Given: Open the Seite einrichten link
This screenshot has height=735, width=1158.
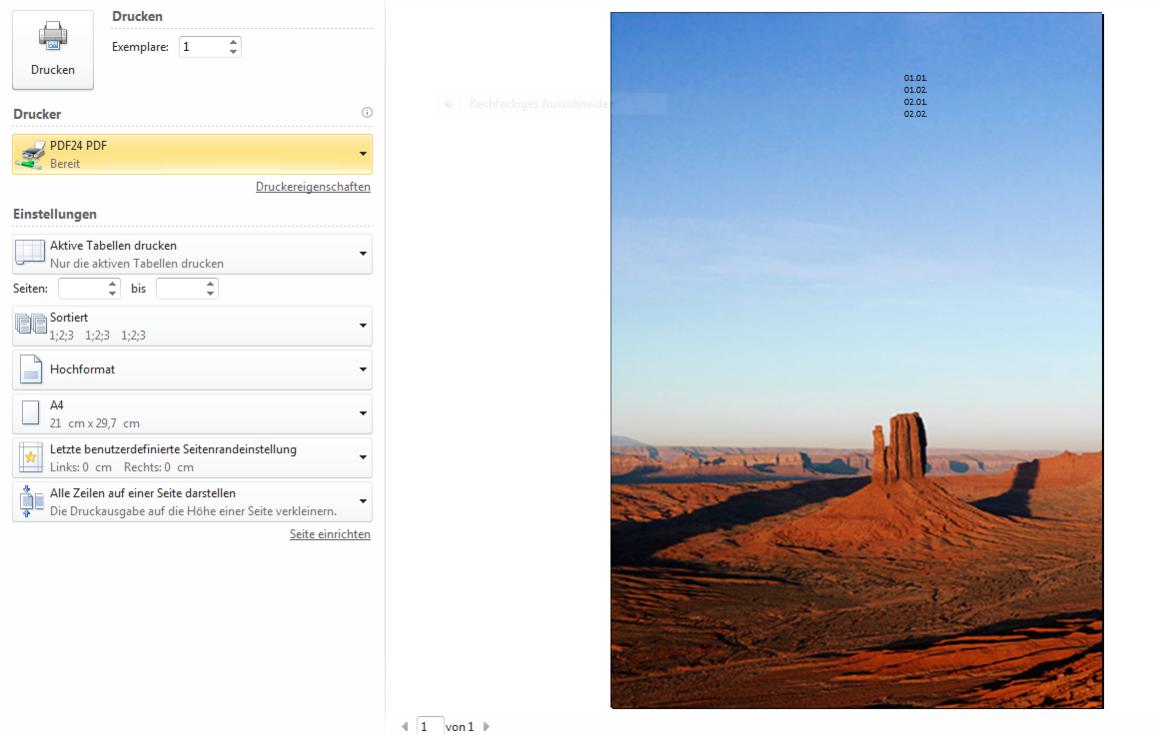Looking at the screenshot, I should click(x=330, y=534).
